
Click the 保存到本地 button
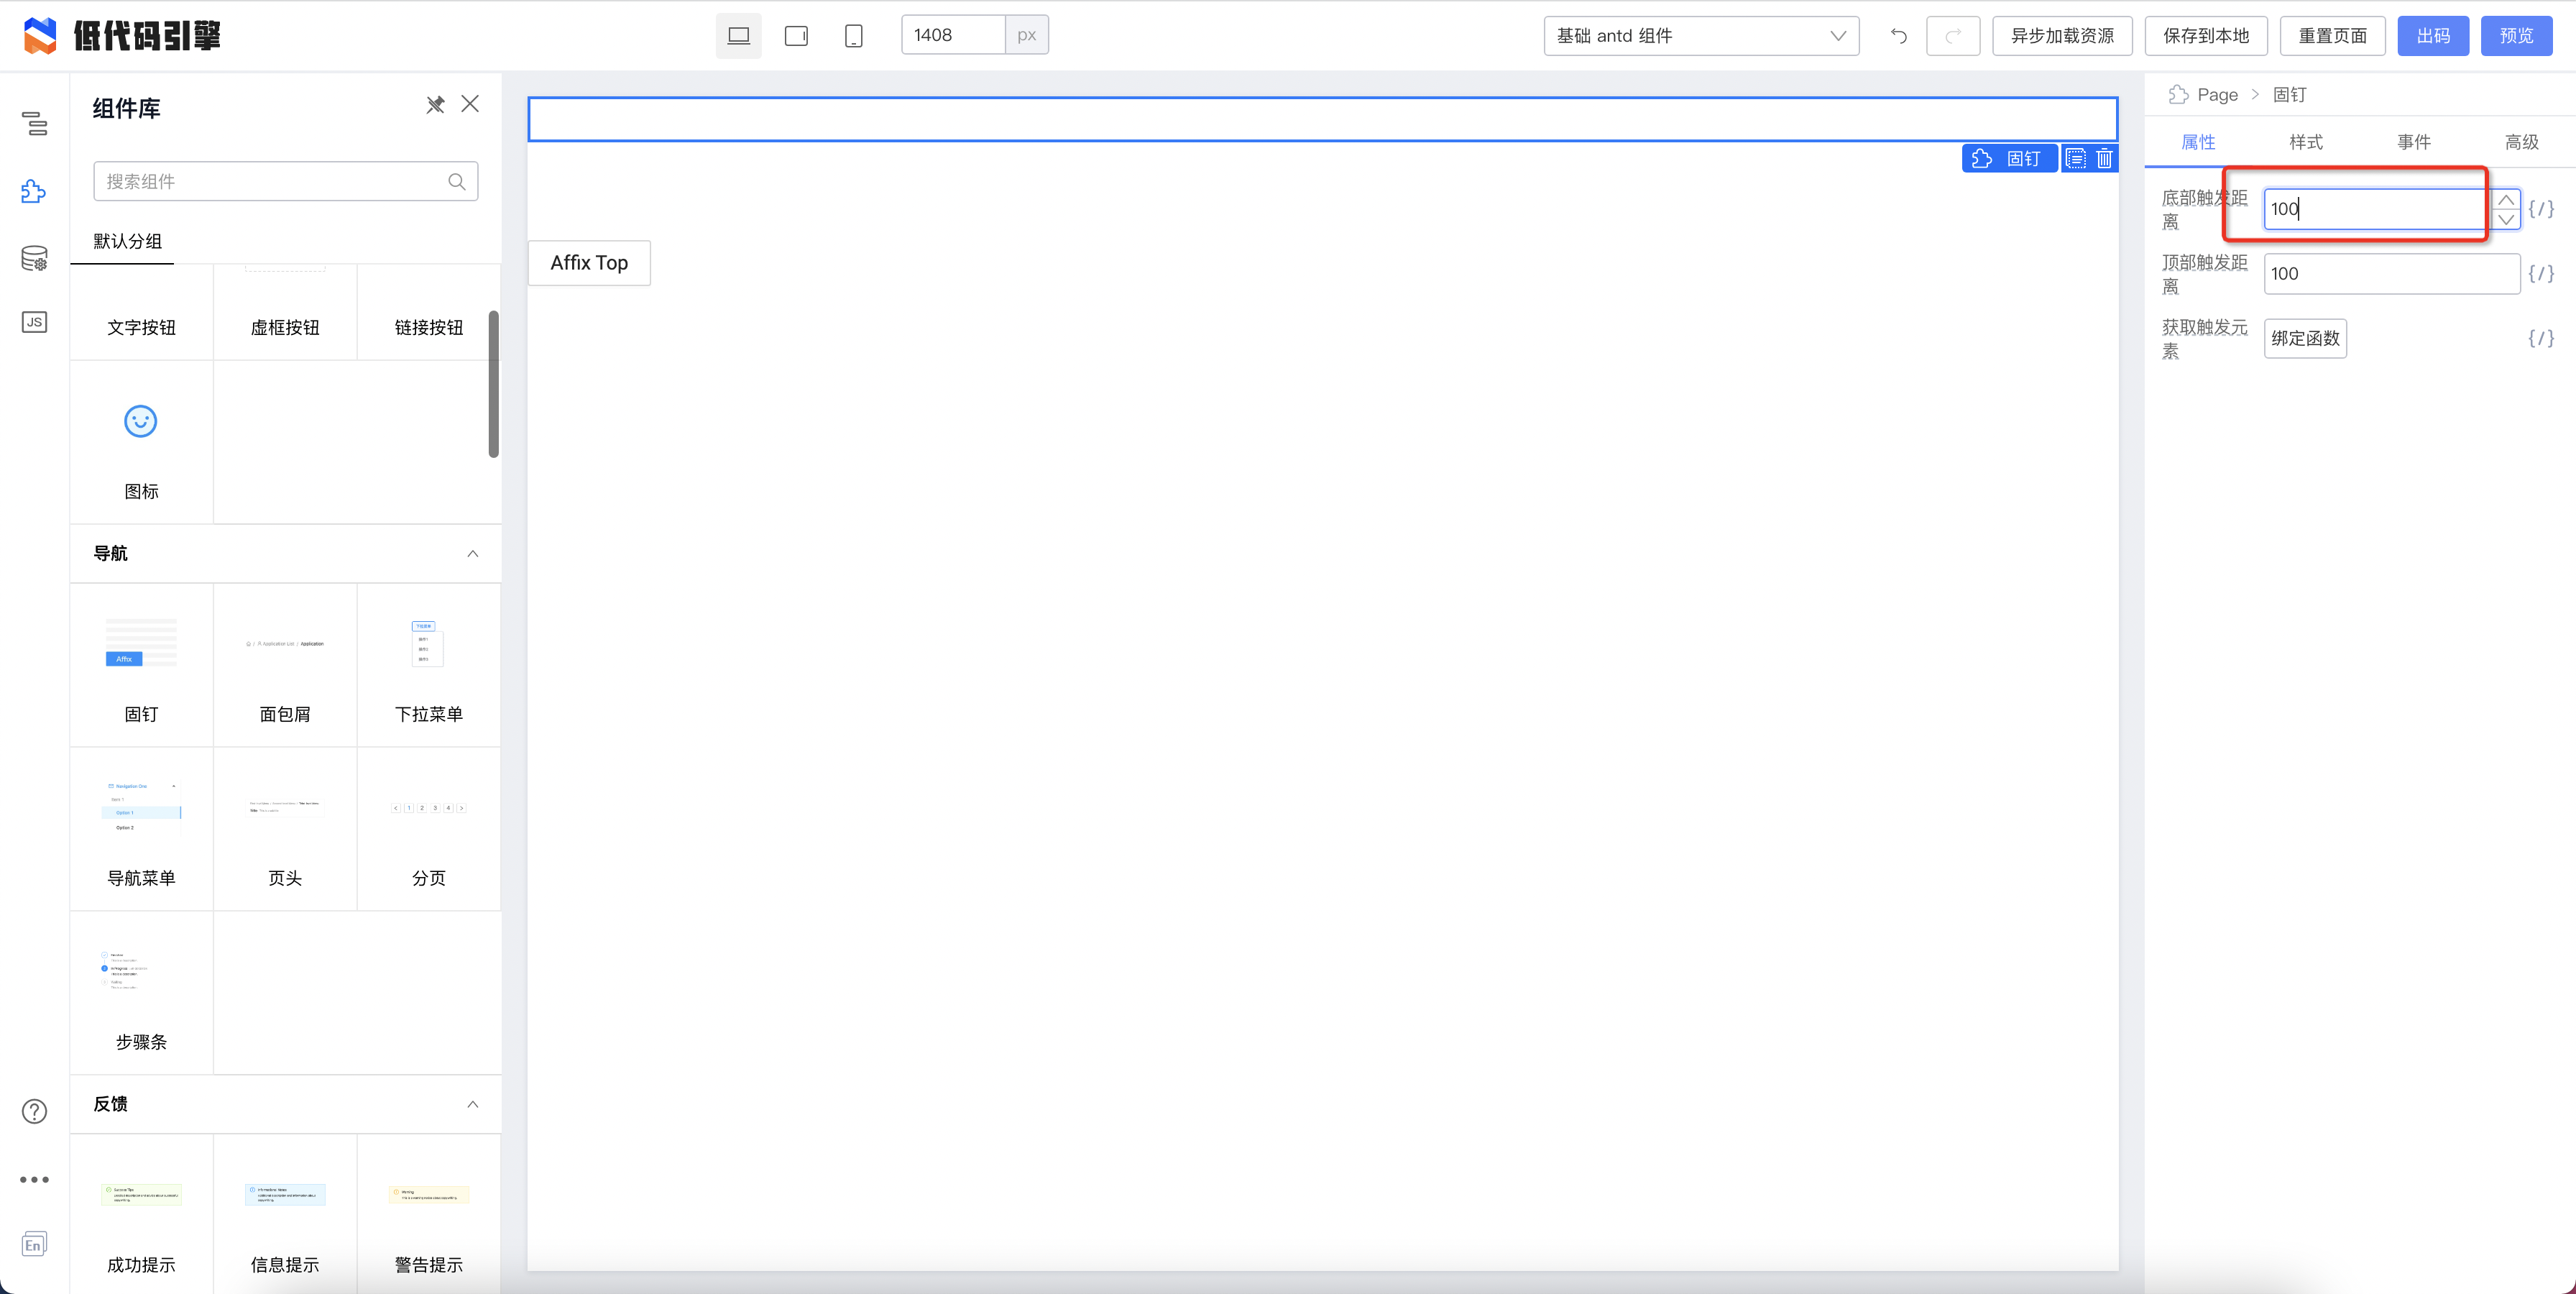pos(2205,36)
